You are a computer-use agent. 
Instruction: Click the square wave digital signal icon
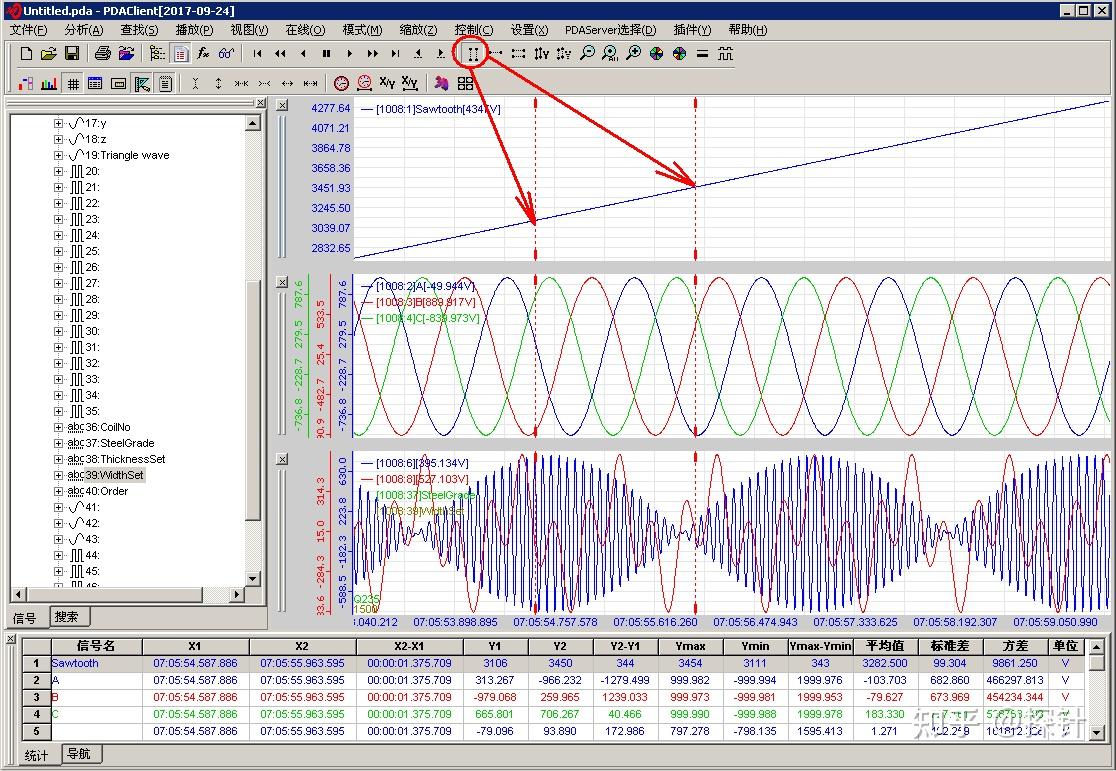[725, 53]
